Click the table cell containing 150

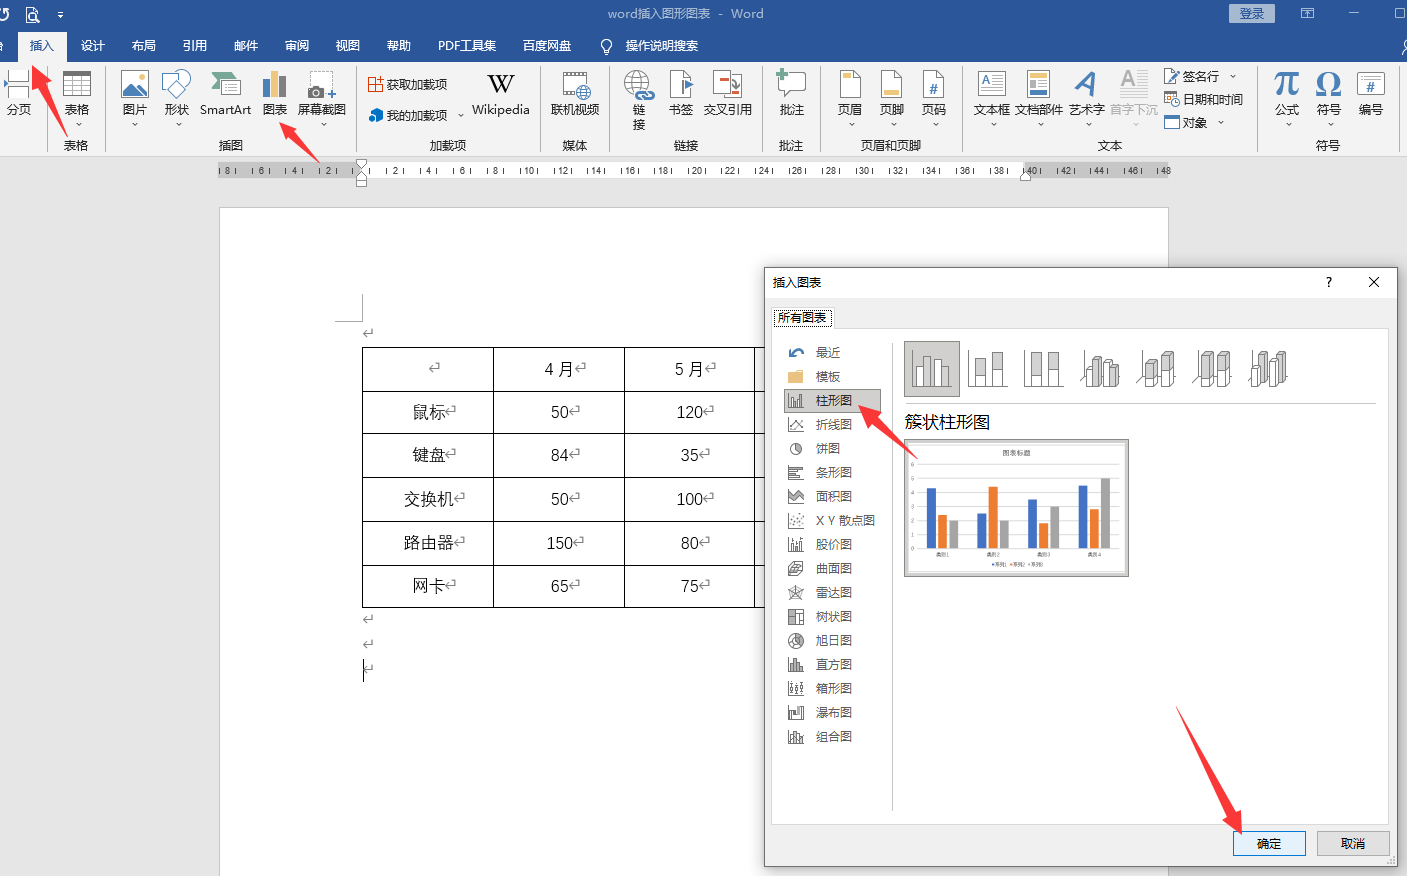[x=559, y=543]
